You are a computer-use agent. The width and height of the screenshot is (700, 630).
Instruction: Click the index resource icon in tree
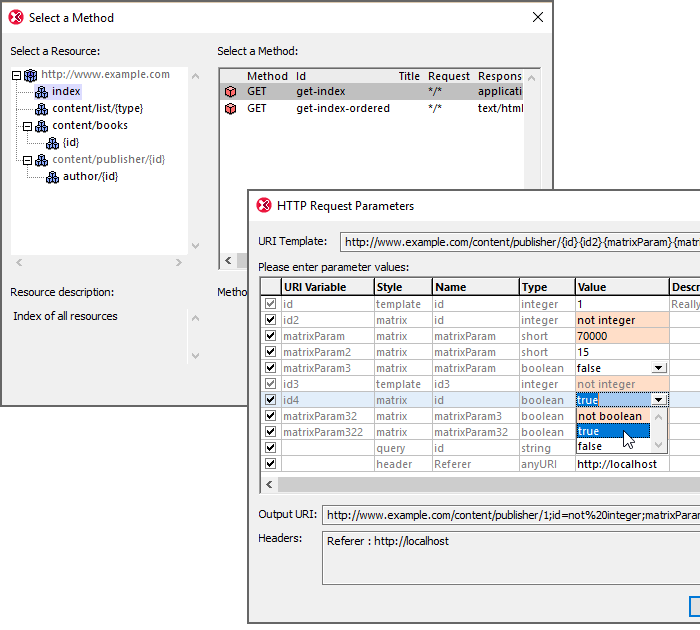click(41, 92)
